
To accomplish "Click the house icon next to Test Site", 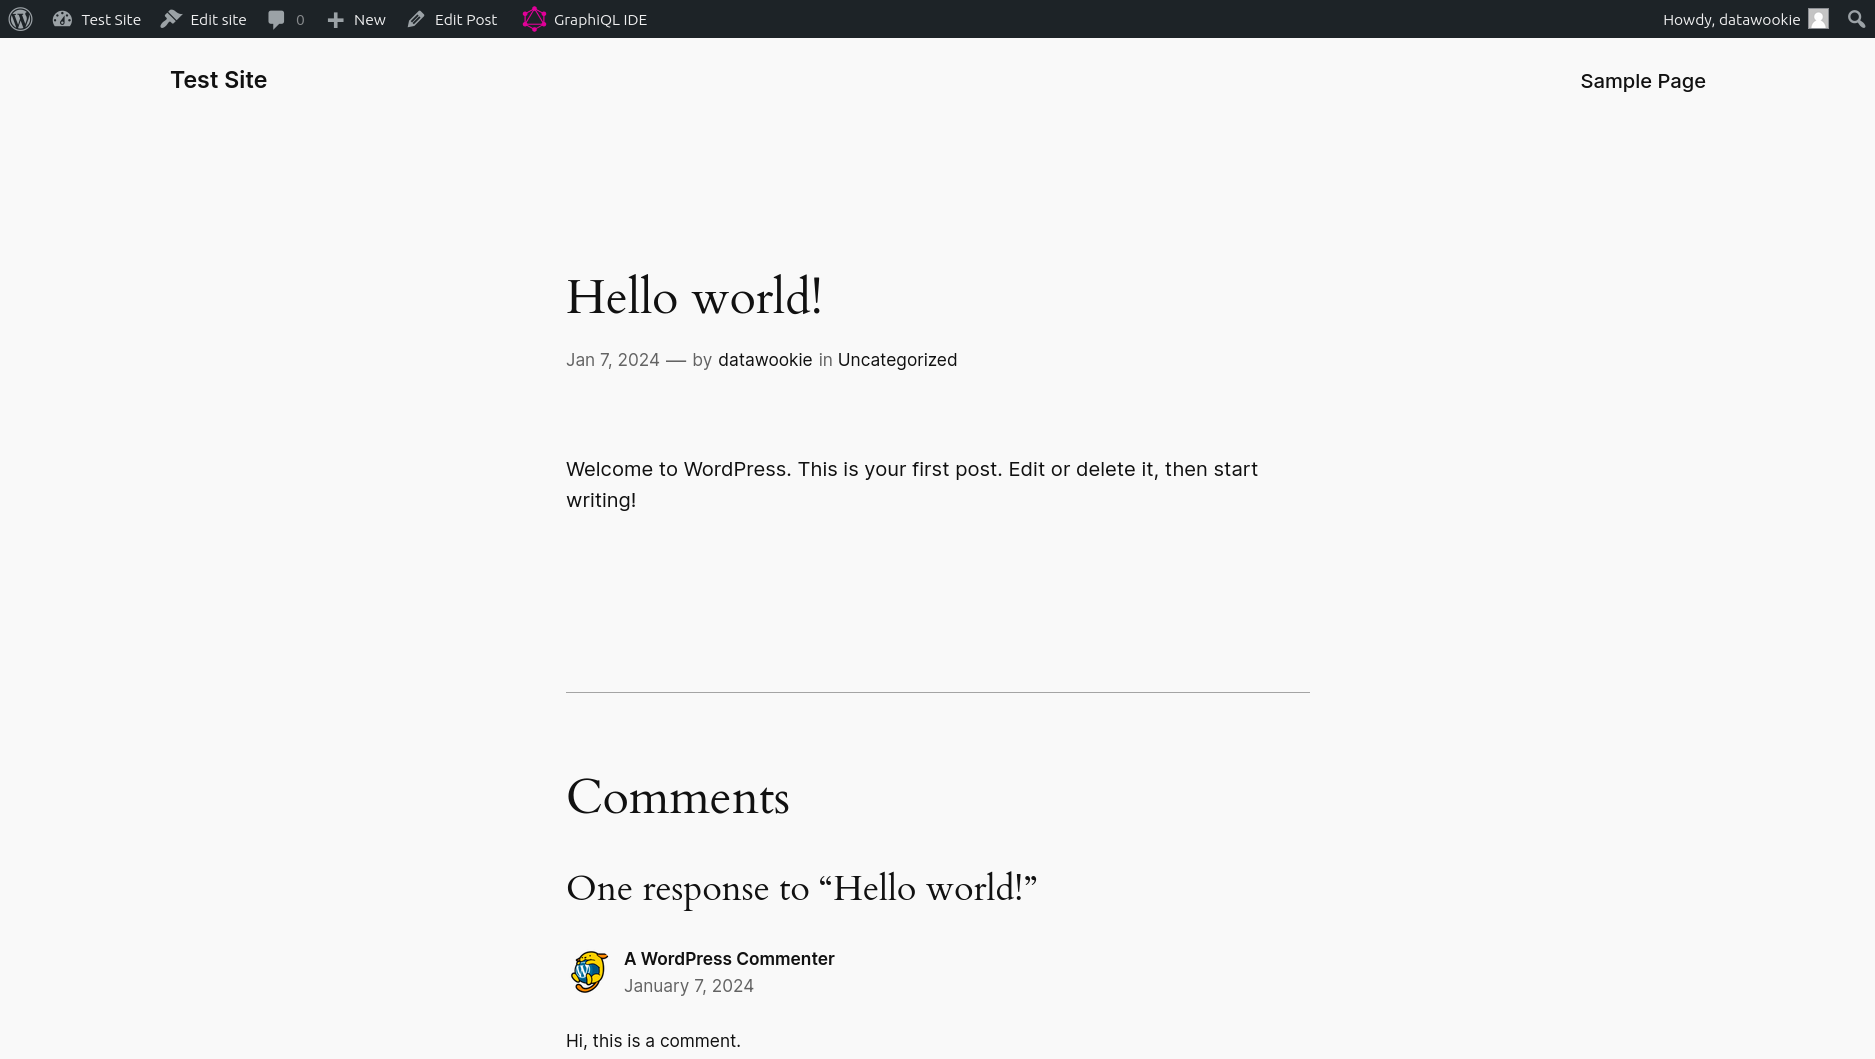I will (x=62, y=19).
